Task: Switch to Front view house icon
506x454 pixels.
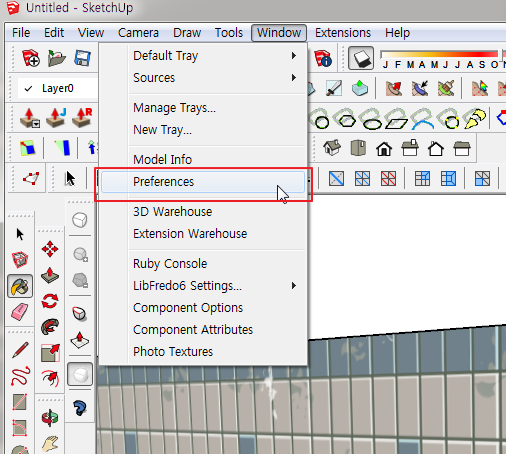Action: (384, 149)
